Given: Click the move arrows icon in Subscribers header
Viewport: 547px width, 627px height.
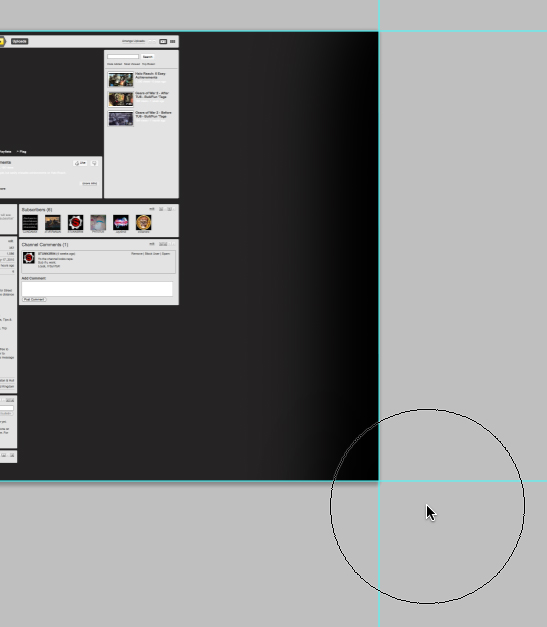Looking at the screenshot, I should pyautogui.click(x=165, y=209).
